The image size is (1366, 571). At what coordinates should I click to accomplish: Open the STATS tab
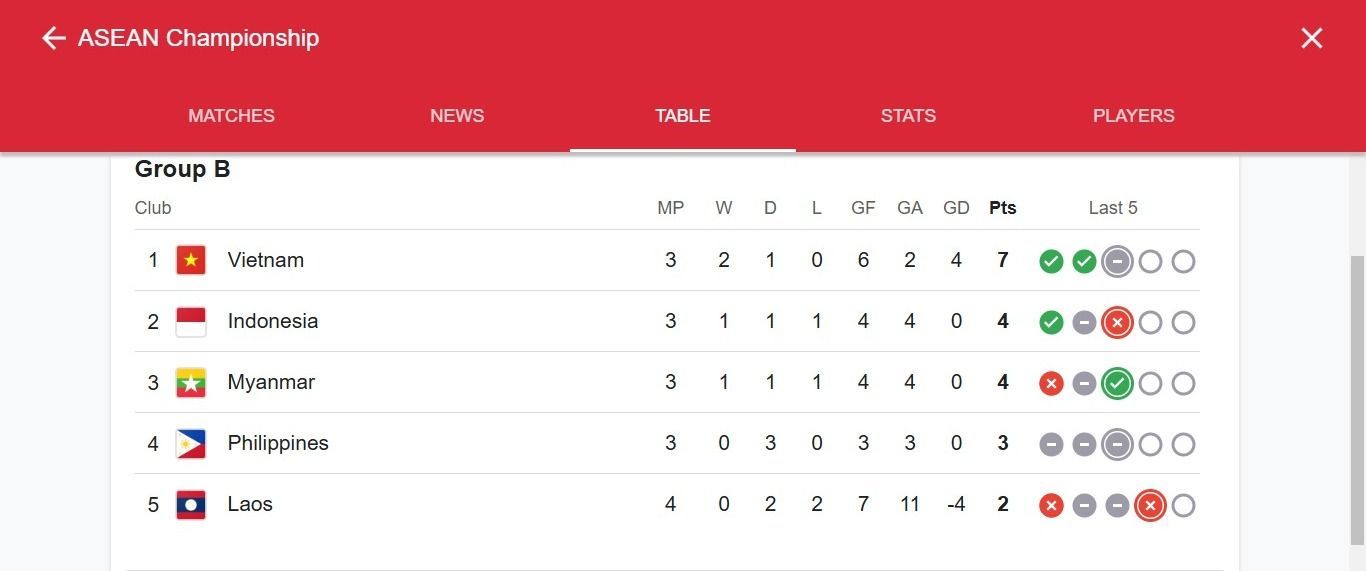908,116
